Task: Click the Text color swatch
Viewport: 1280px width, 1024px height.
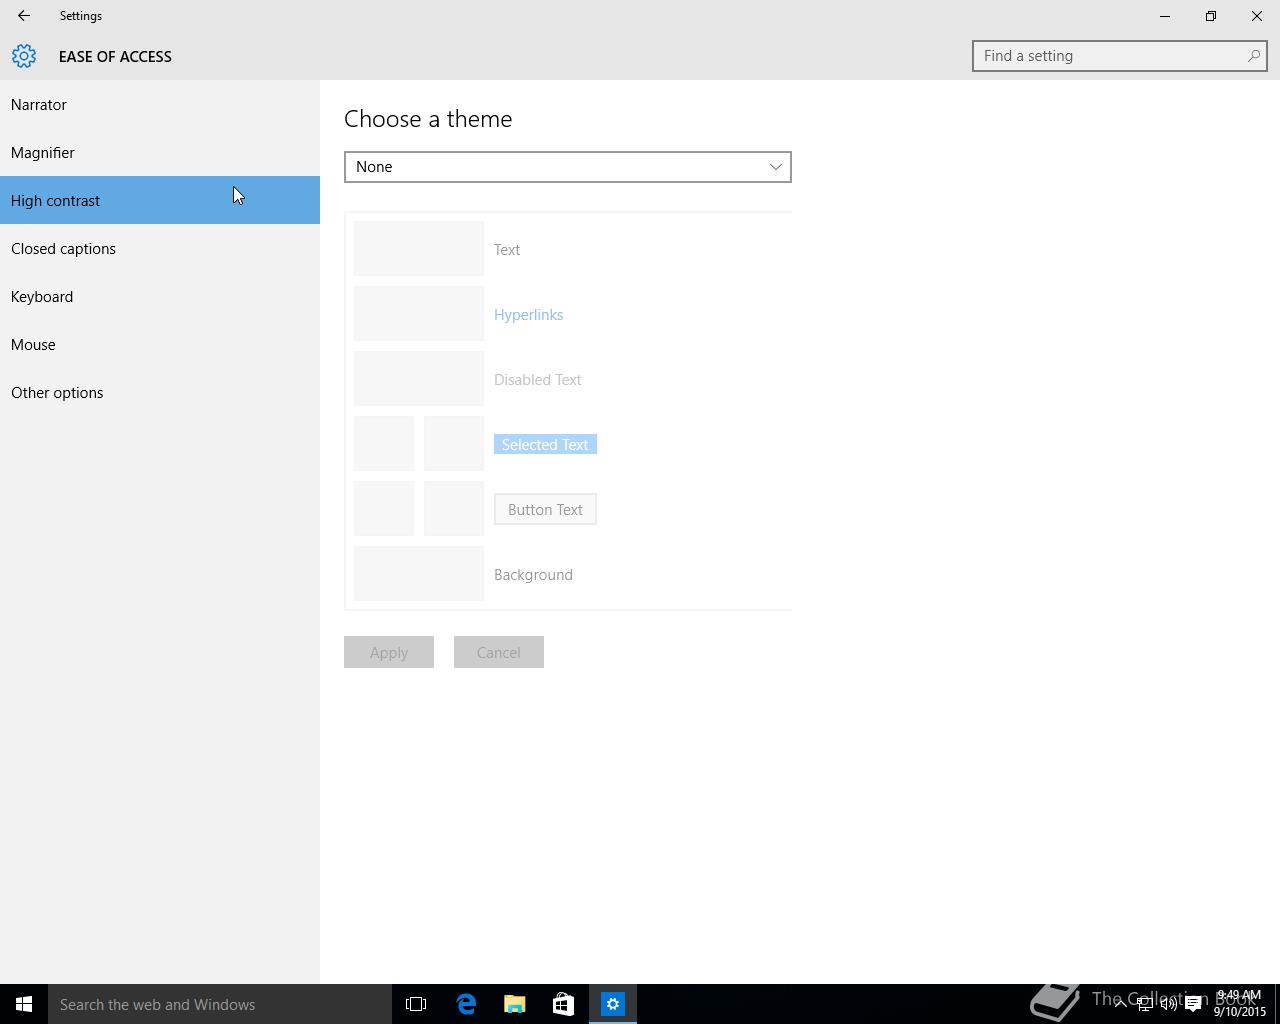Action: 419,249
